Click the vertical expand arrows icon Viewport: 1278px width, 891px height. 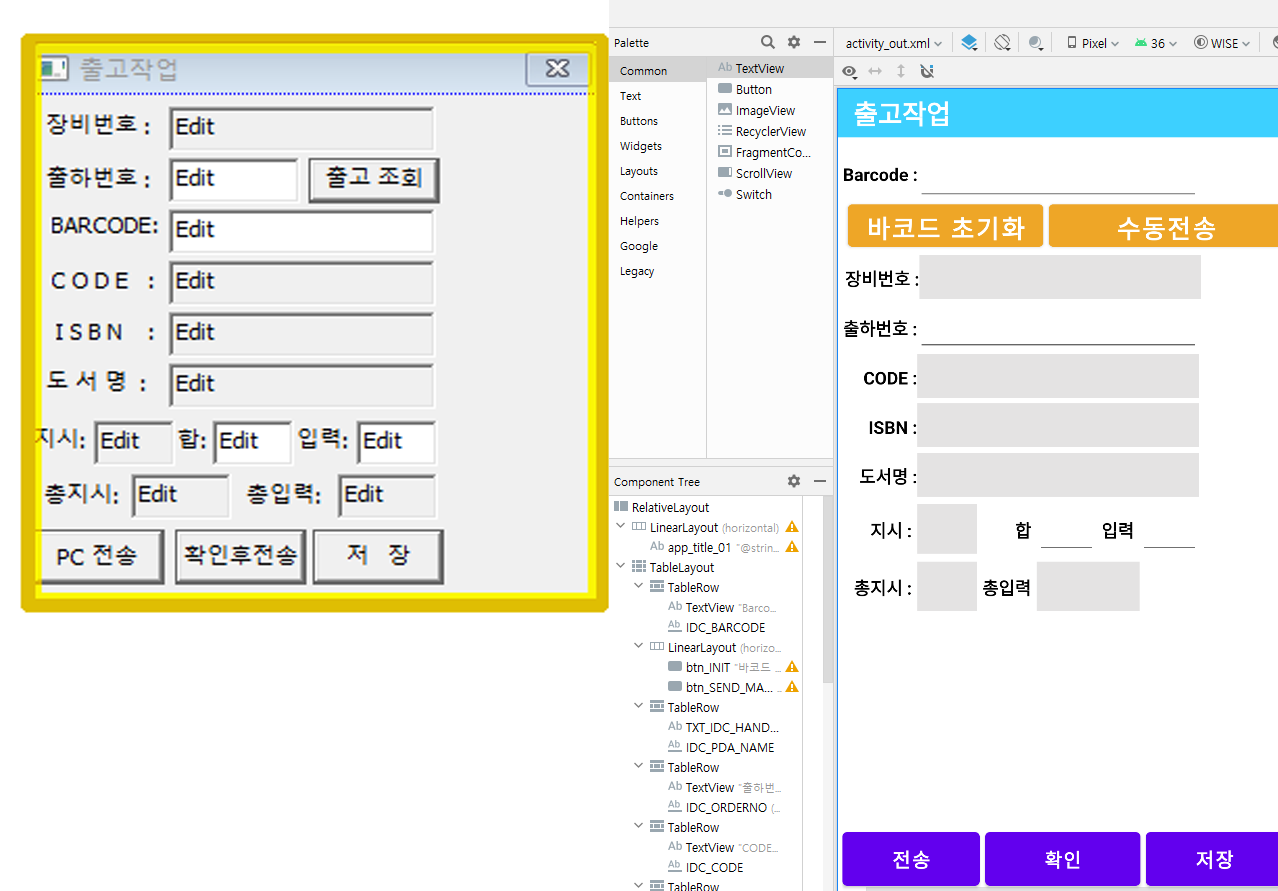coord(900,71)
